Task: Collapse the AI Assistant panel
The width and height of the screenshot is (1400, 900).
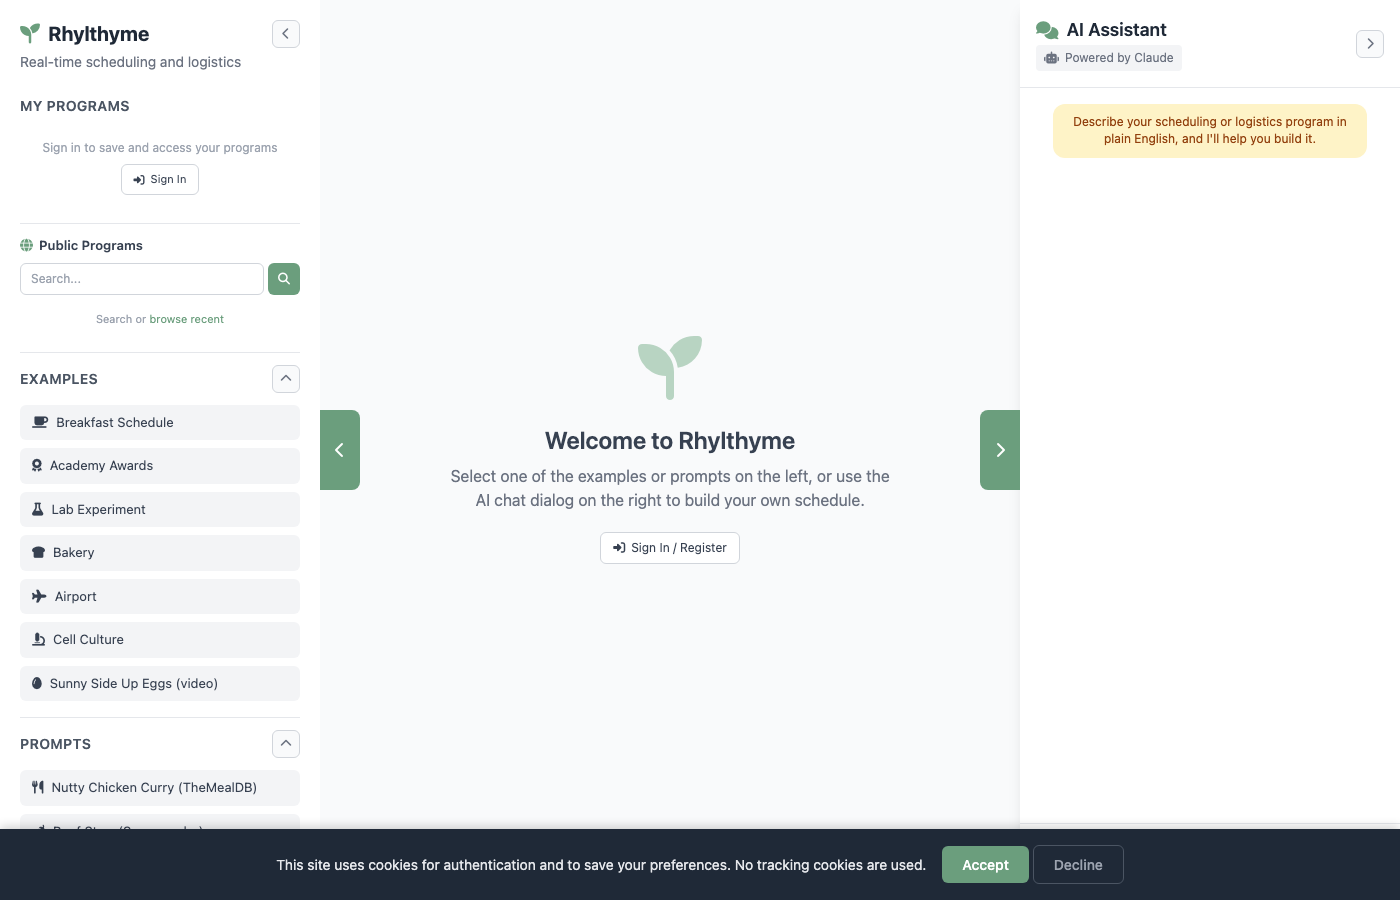Action: pos(1369,43)
